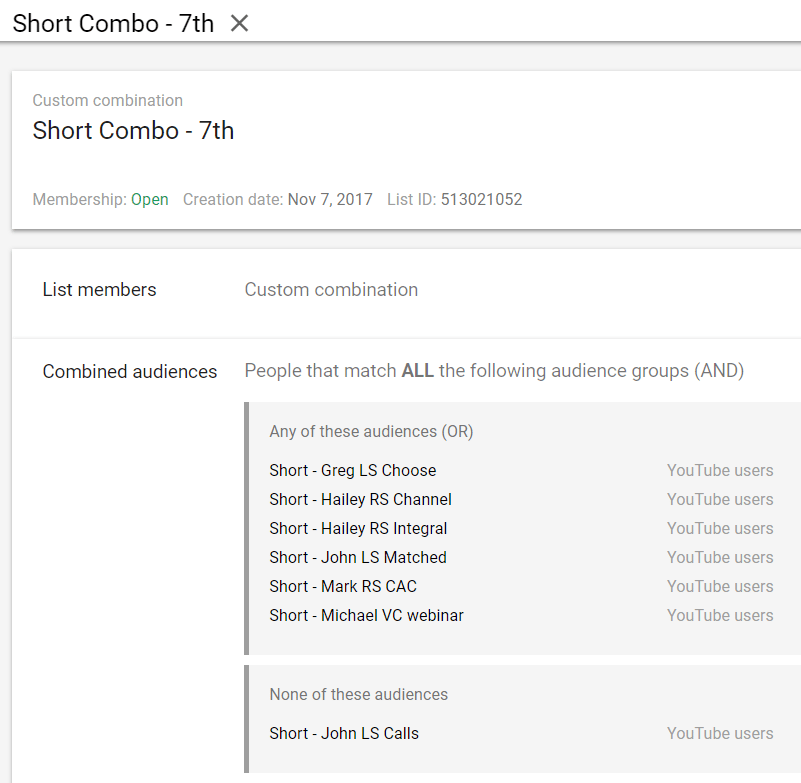Viewport: 801px width, 783px height.
Task: Select Short - Hailey RS Integral audience
Action: (x=358, y=528)
